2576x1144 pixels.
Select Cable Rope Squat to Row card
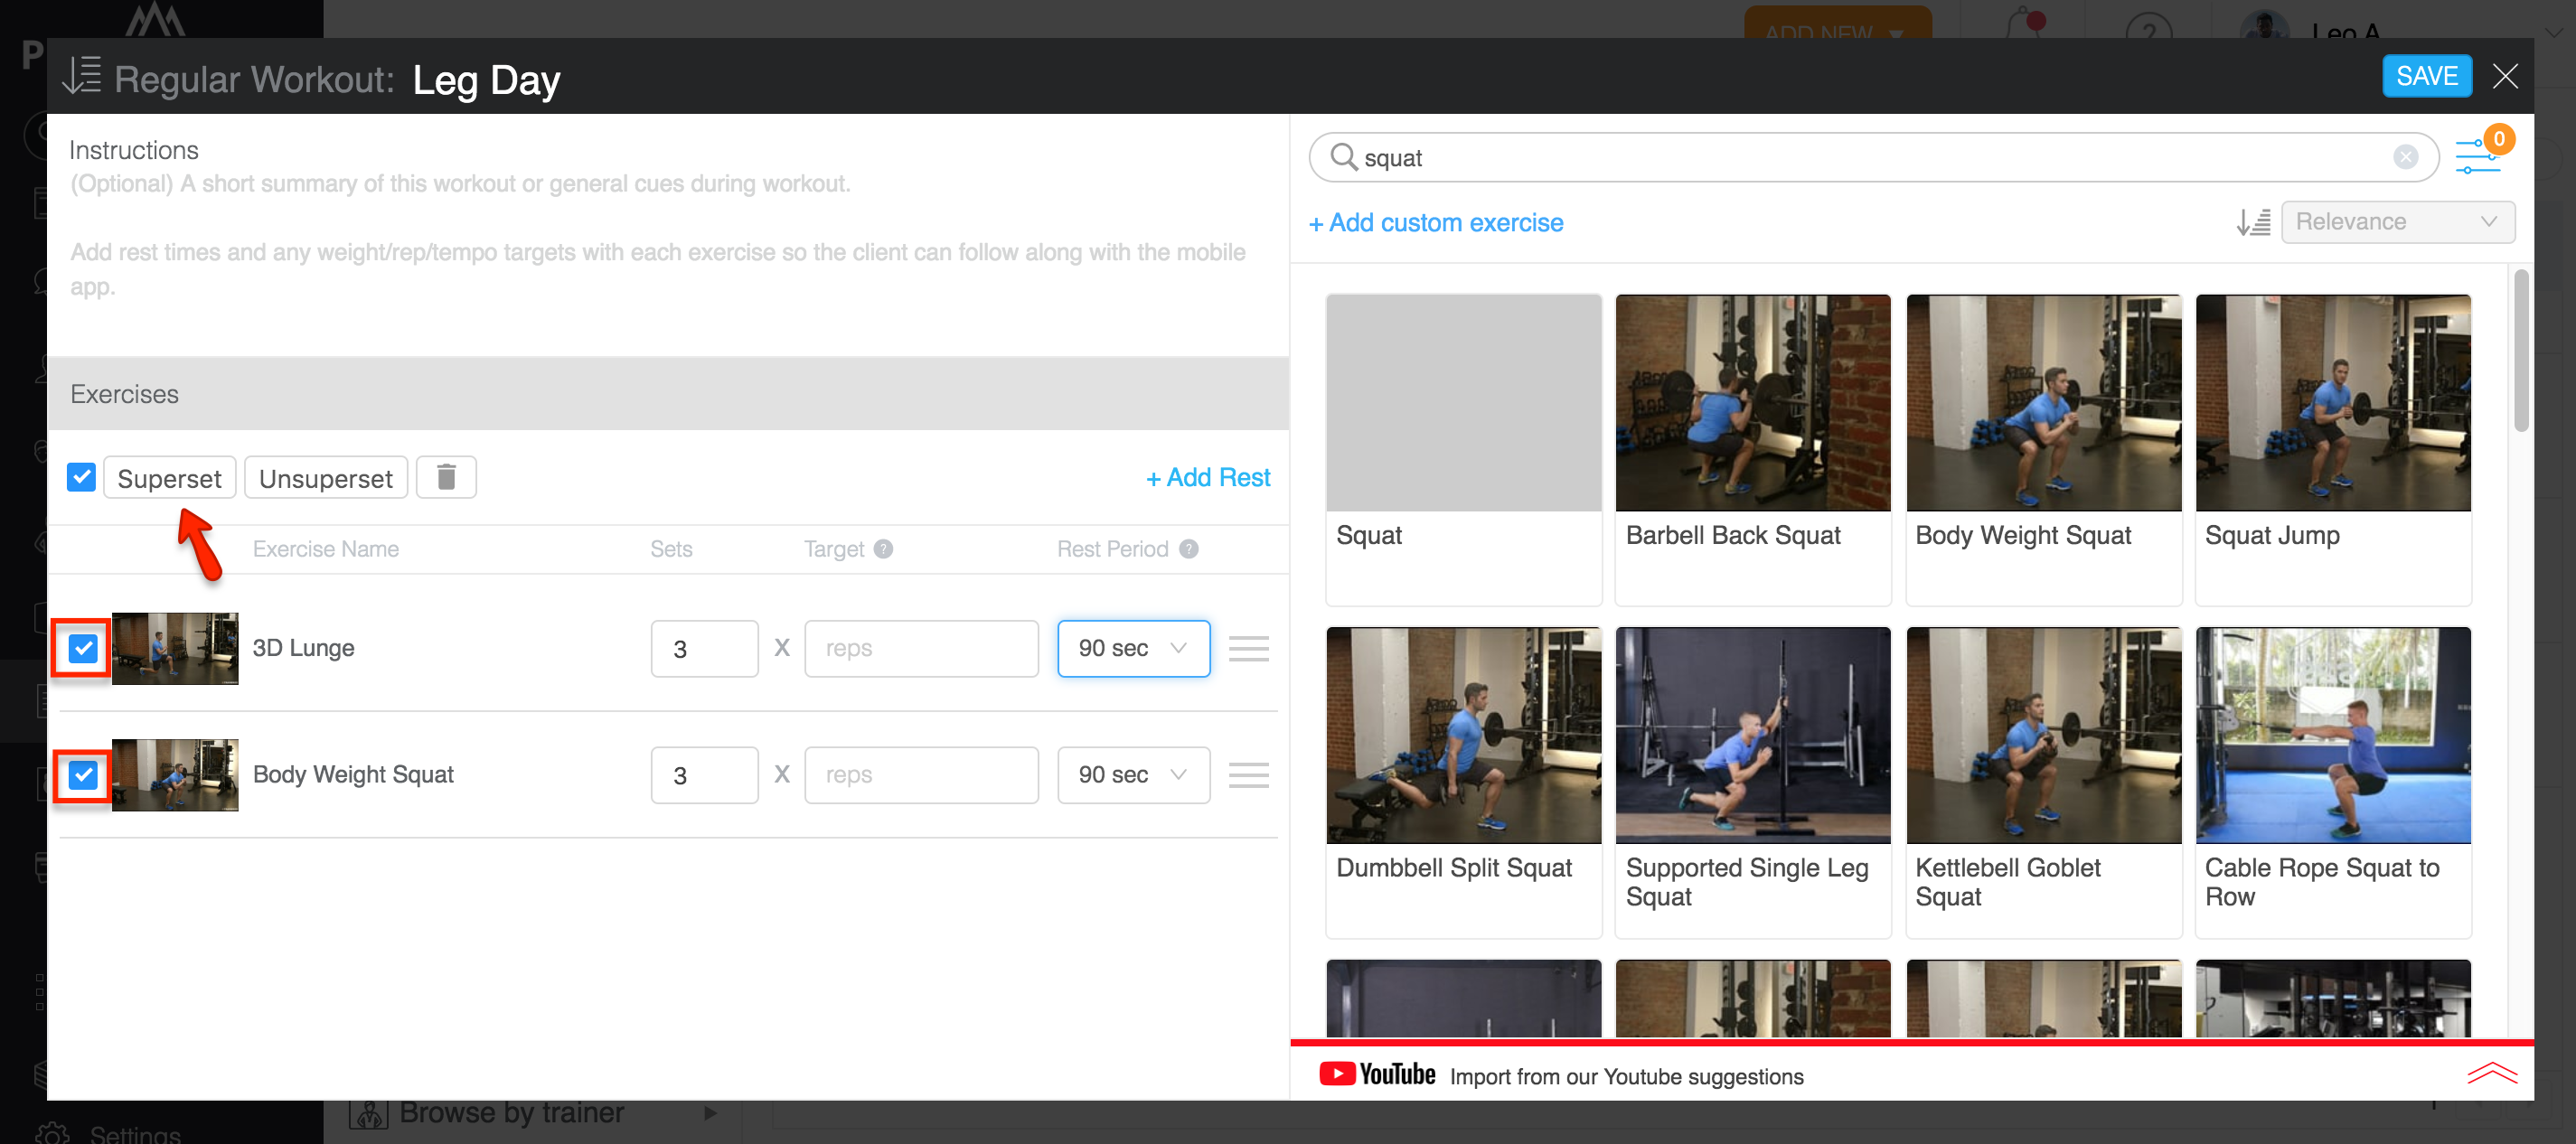tap(2333, 782)
